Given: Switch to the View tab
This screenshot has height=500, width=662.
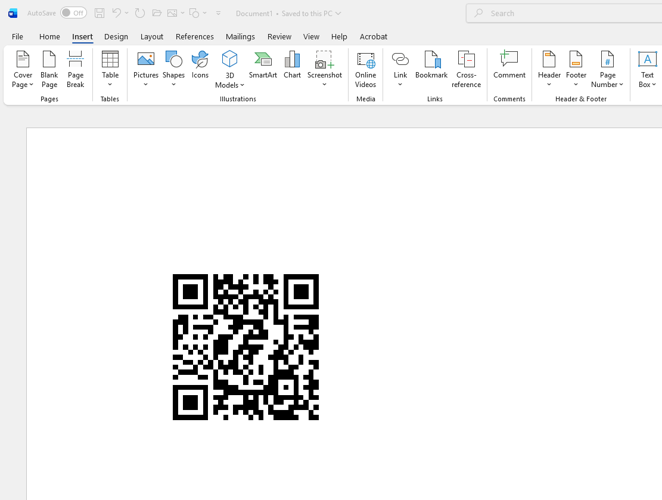Looking at the screenshot, I should point(311,37).
